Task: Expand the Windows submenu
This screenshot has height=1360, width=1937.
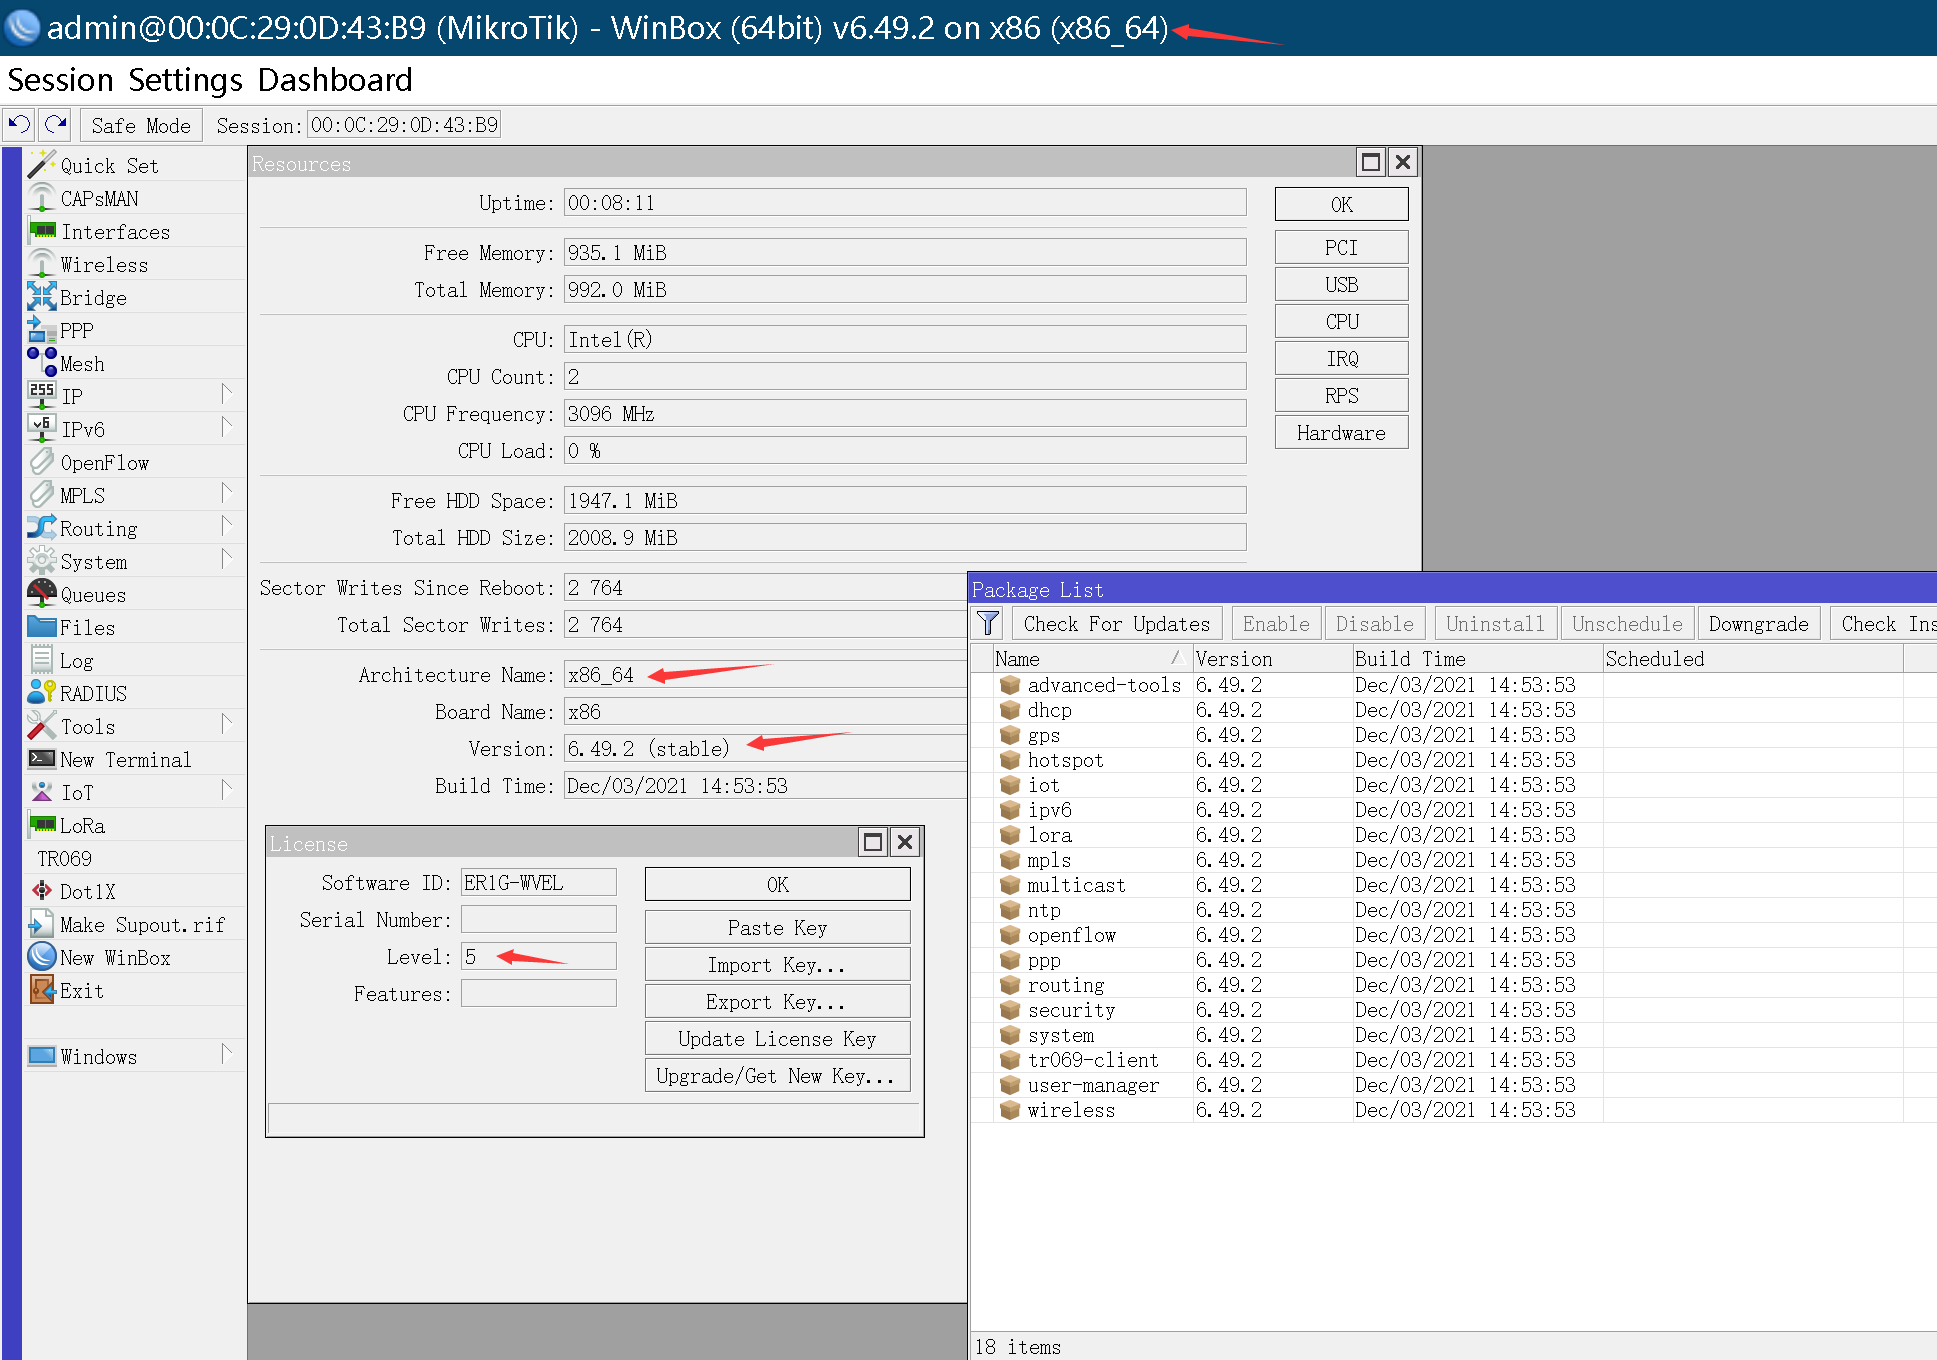Action: click(x=227, y=1055)
